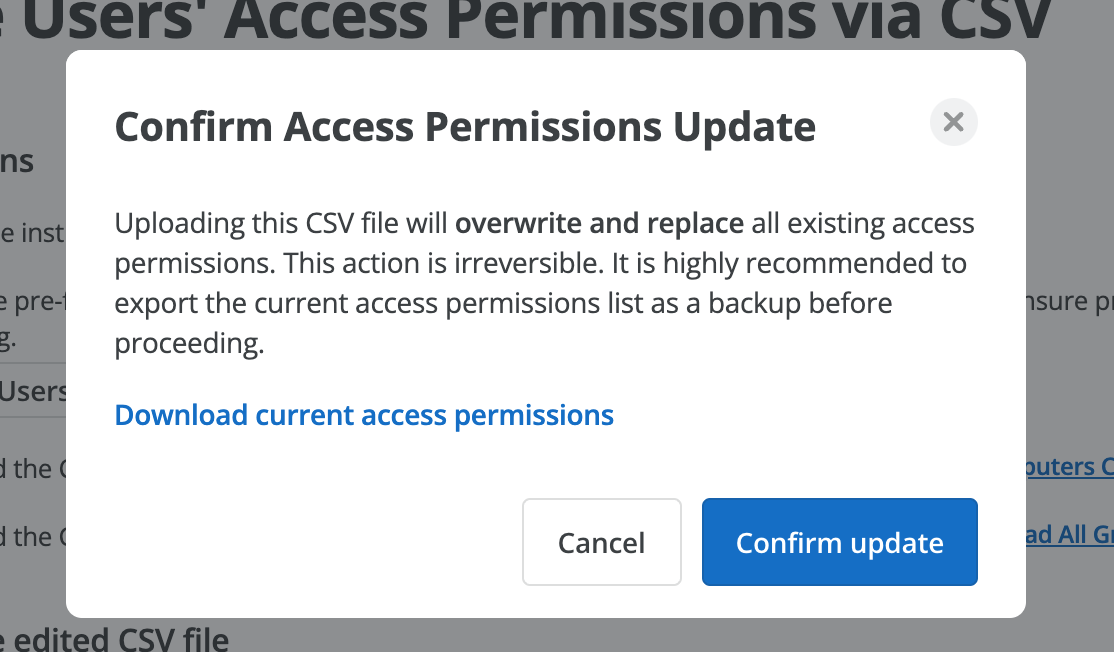
Task: Click the 'Uploading this CSV file will' text
Action: [281, 223]
